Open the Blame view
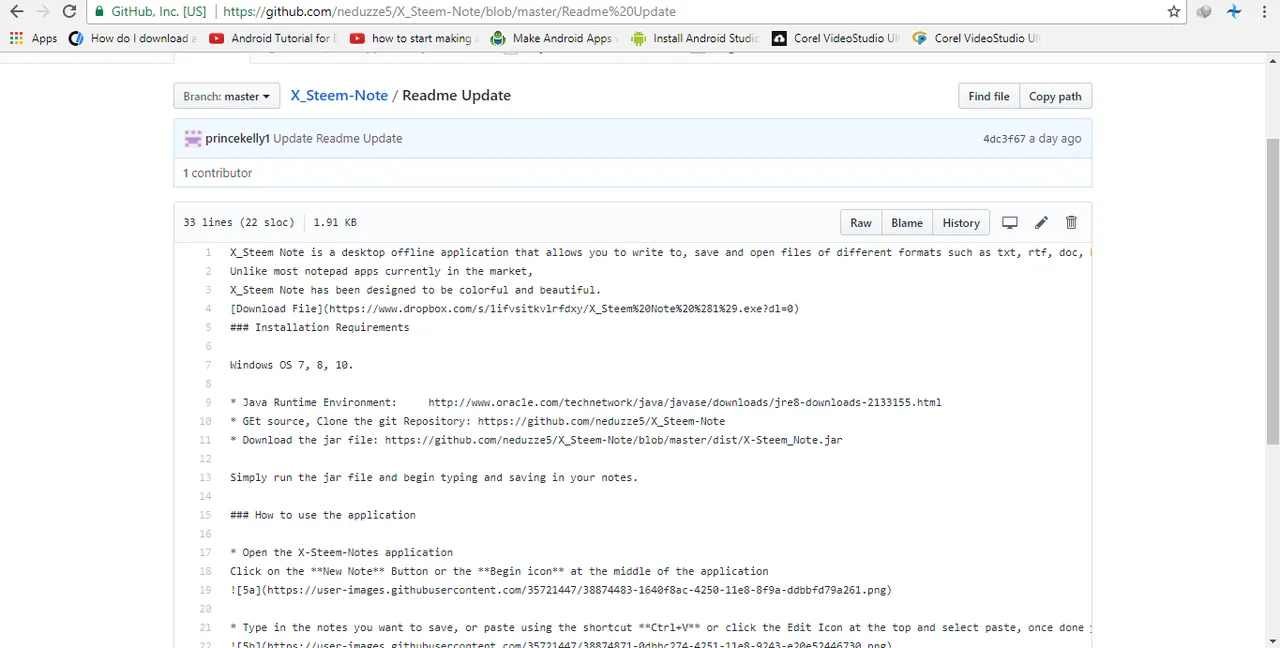 (x=907, y=223)
